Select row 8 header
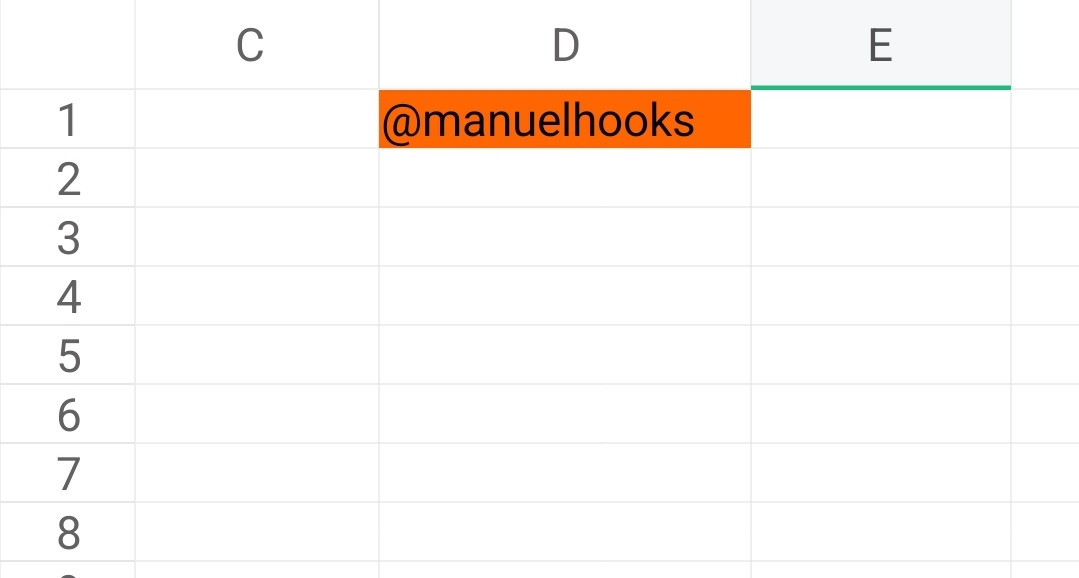The image size is (1079, 578). tap(67, 533)
